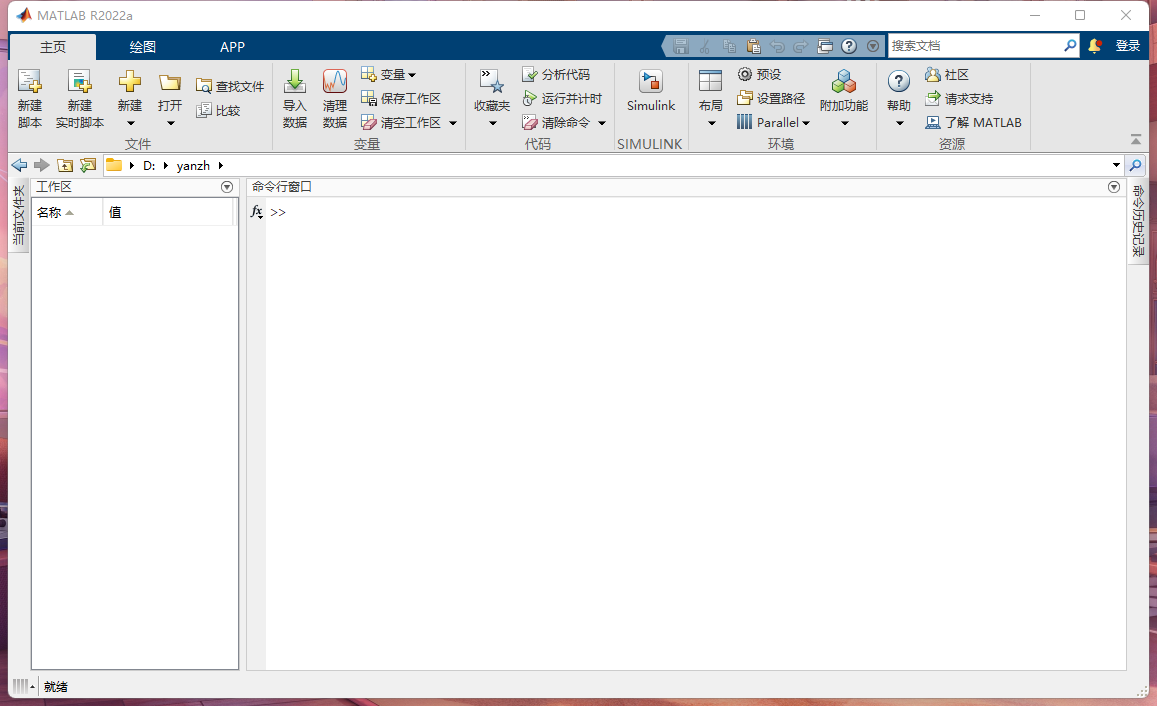
Task: Expand the 附加功能 (Add-Ons) dropdown
Action: [844, 123]
